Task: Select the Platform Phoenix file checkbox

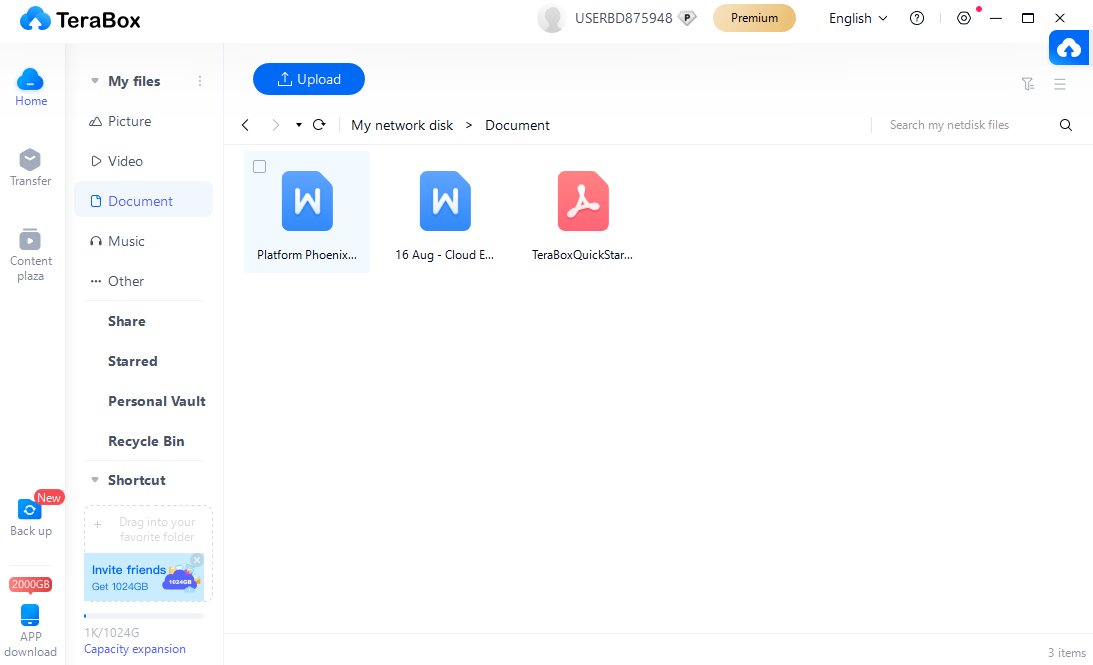Action: coord(259,167)
